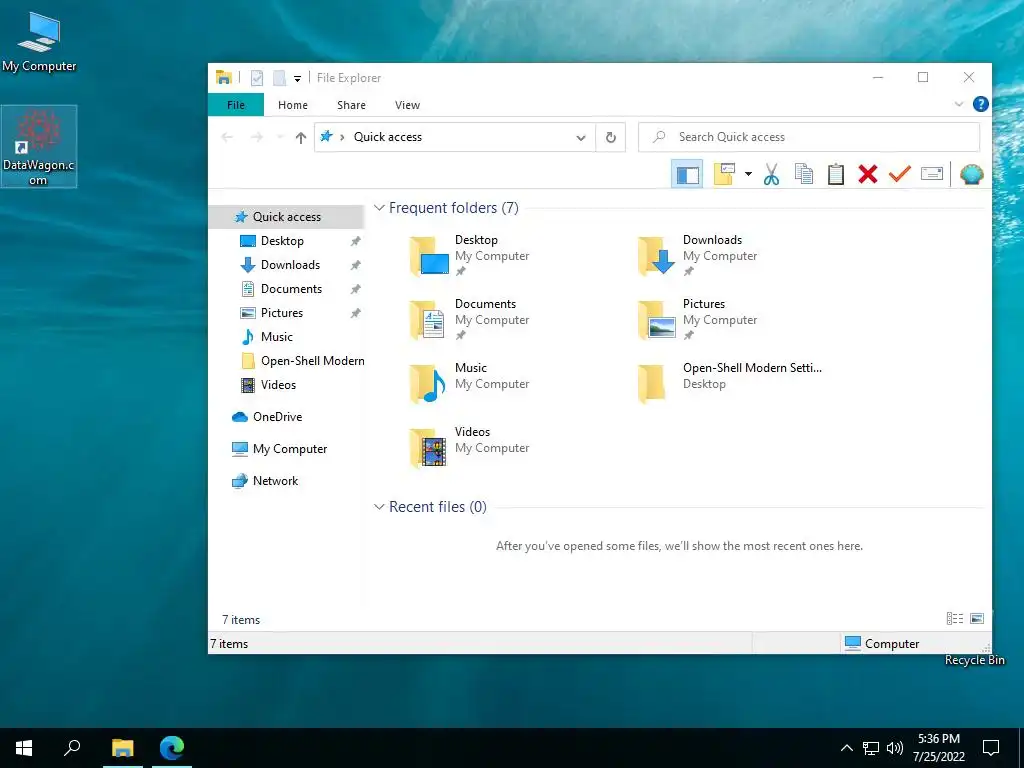Screen dimensions: 1024x768
Task: Toggle the navigation pane toolbar icon
Action: click(x=687, y=174)
